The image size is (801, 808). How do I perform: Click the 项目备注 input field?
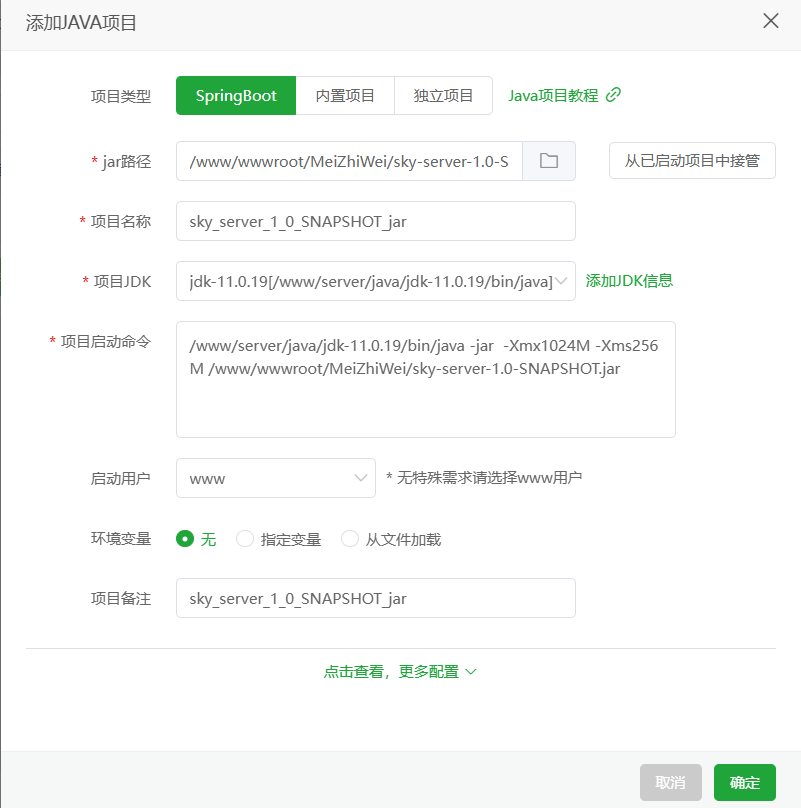point(376,598)
